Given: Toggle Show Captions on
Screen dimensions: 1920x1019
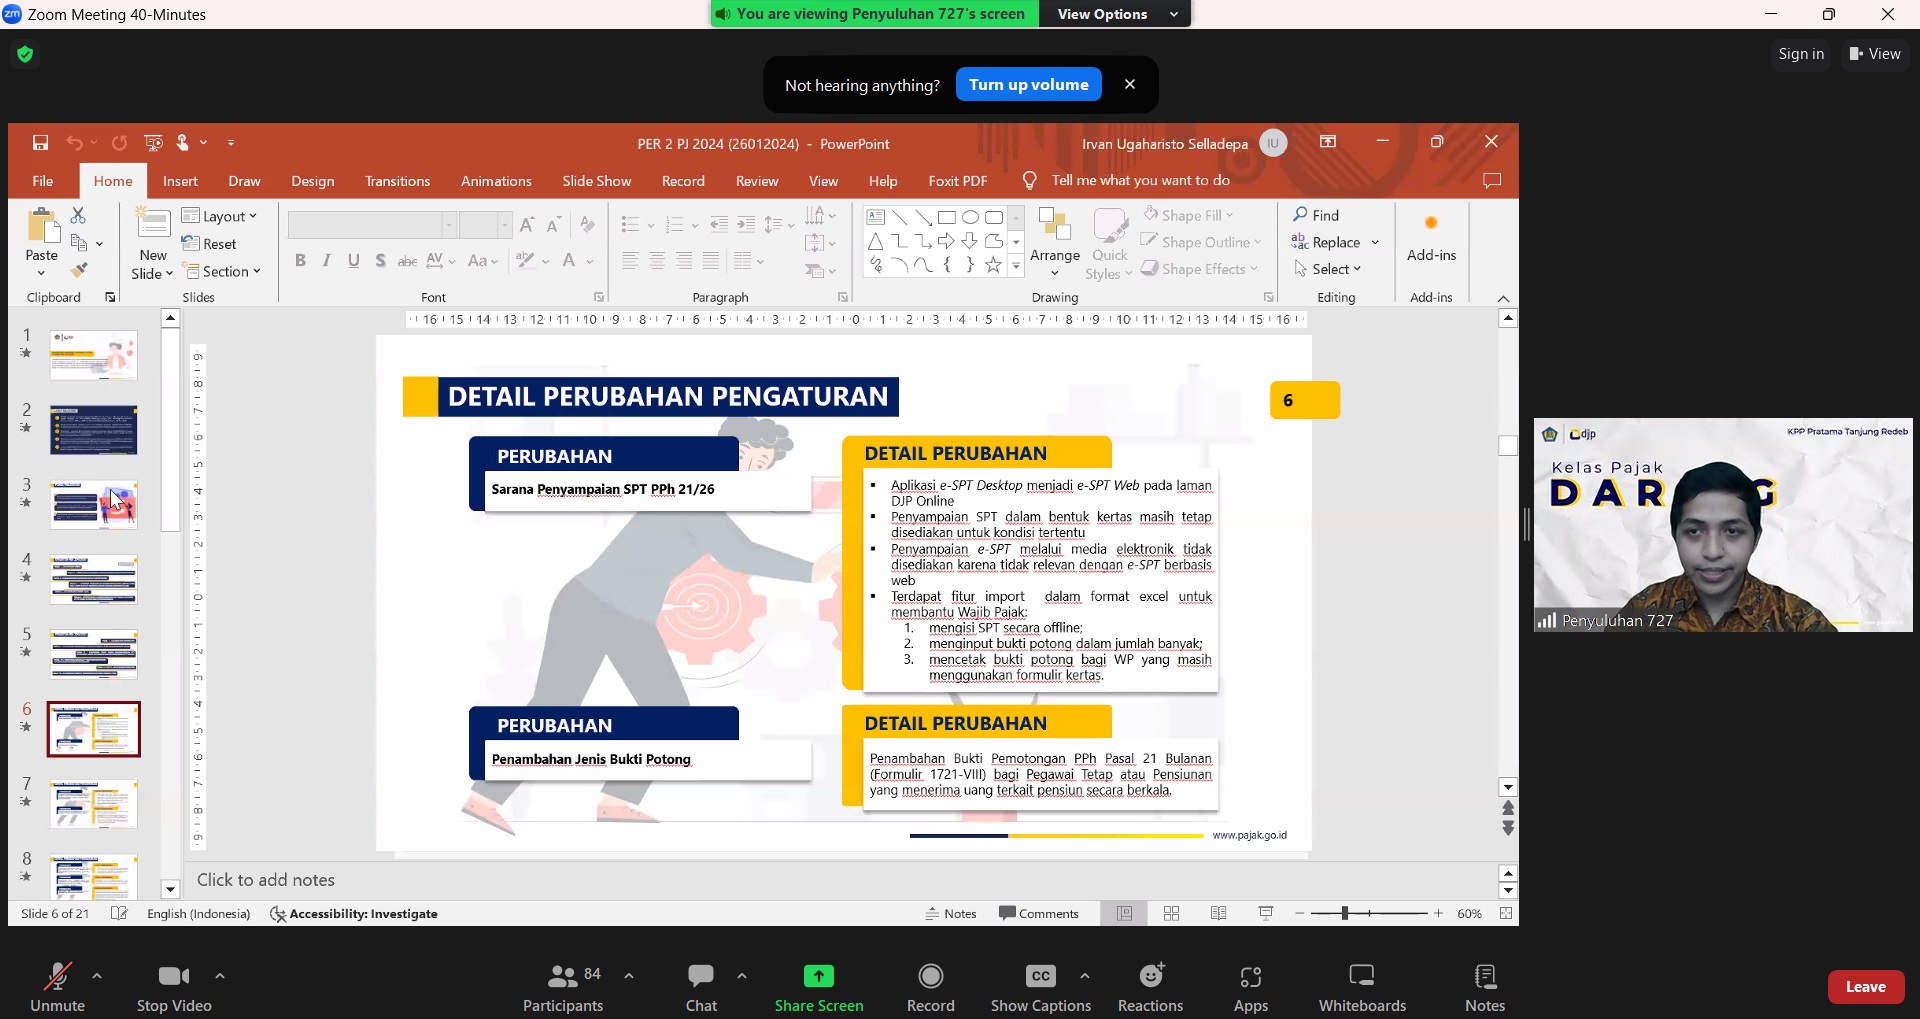Looking at the screenshot, I should point(1040,986).
